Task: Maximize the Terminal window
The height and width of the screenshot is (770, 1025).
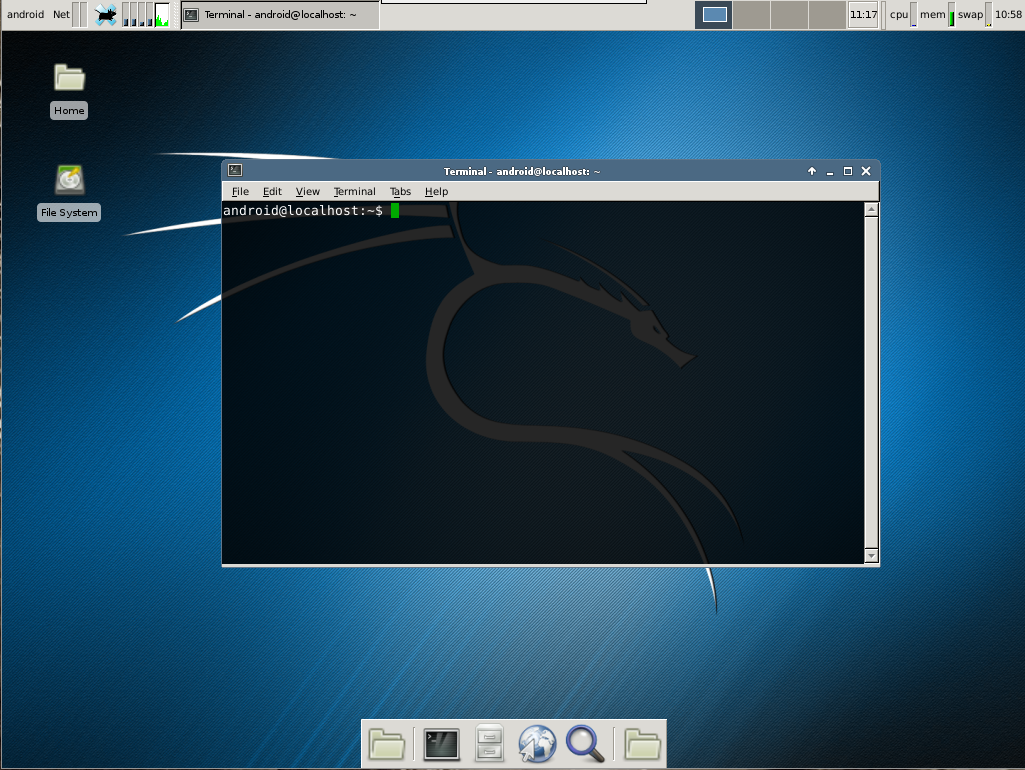Action: tap(848, 171)
